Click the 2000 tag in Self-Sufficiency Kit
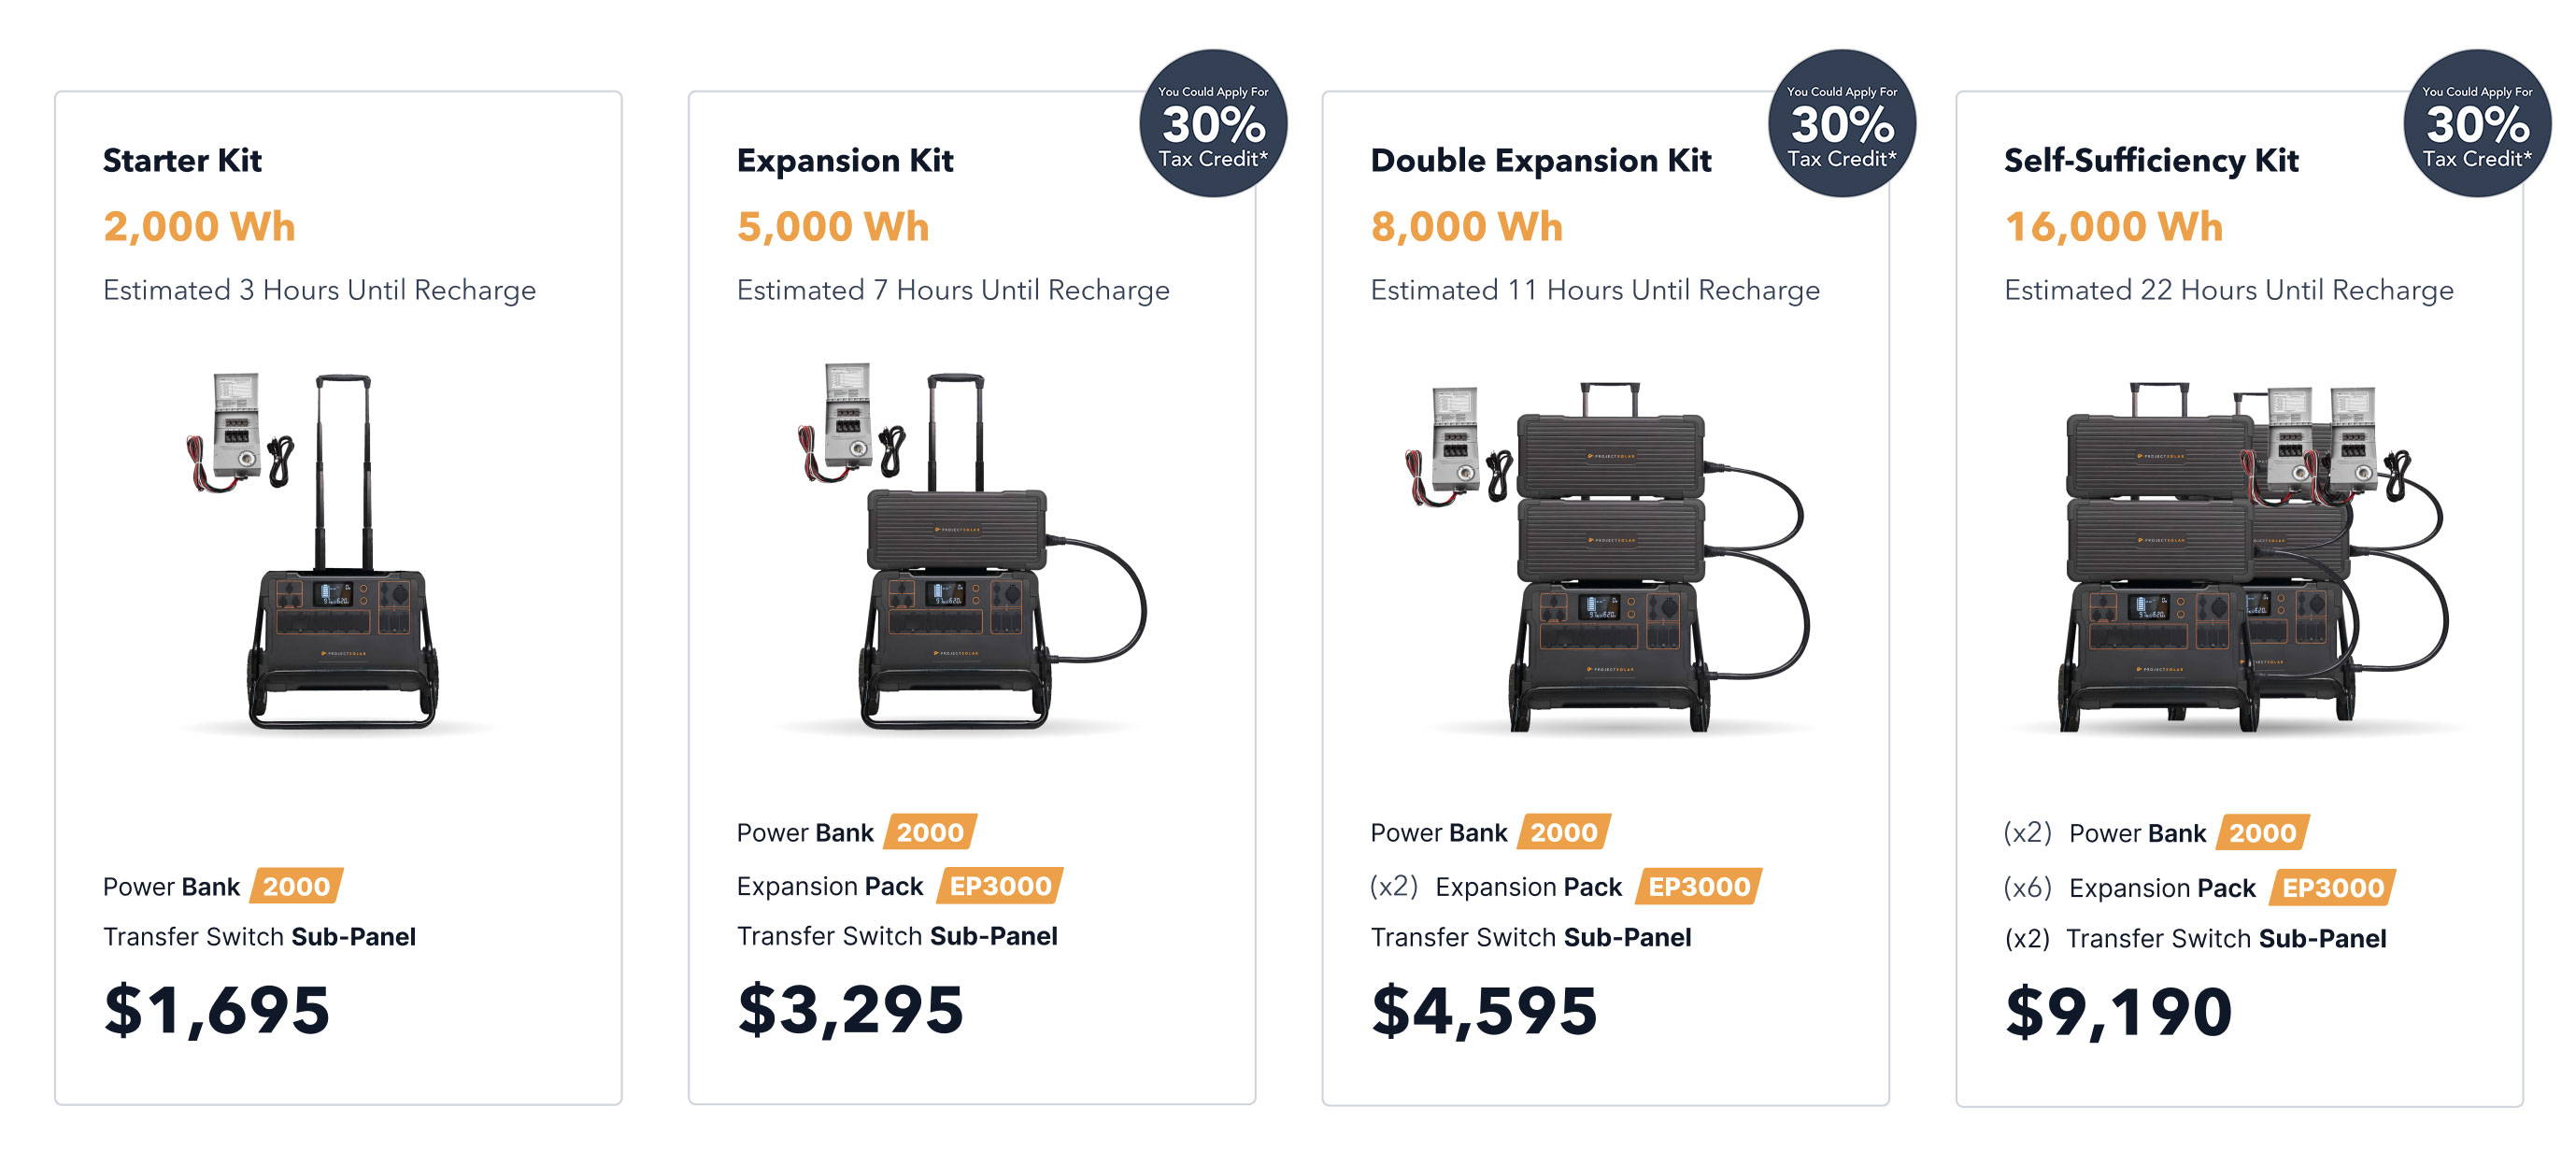 click(x=2263, y=832)
